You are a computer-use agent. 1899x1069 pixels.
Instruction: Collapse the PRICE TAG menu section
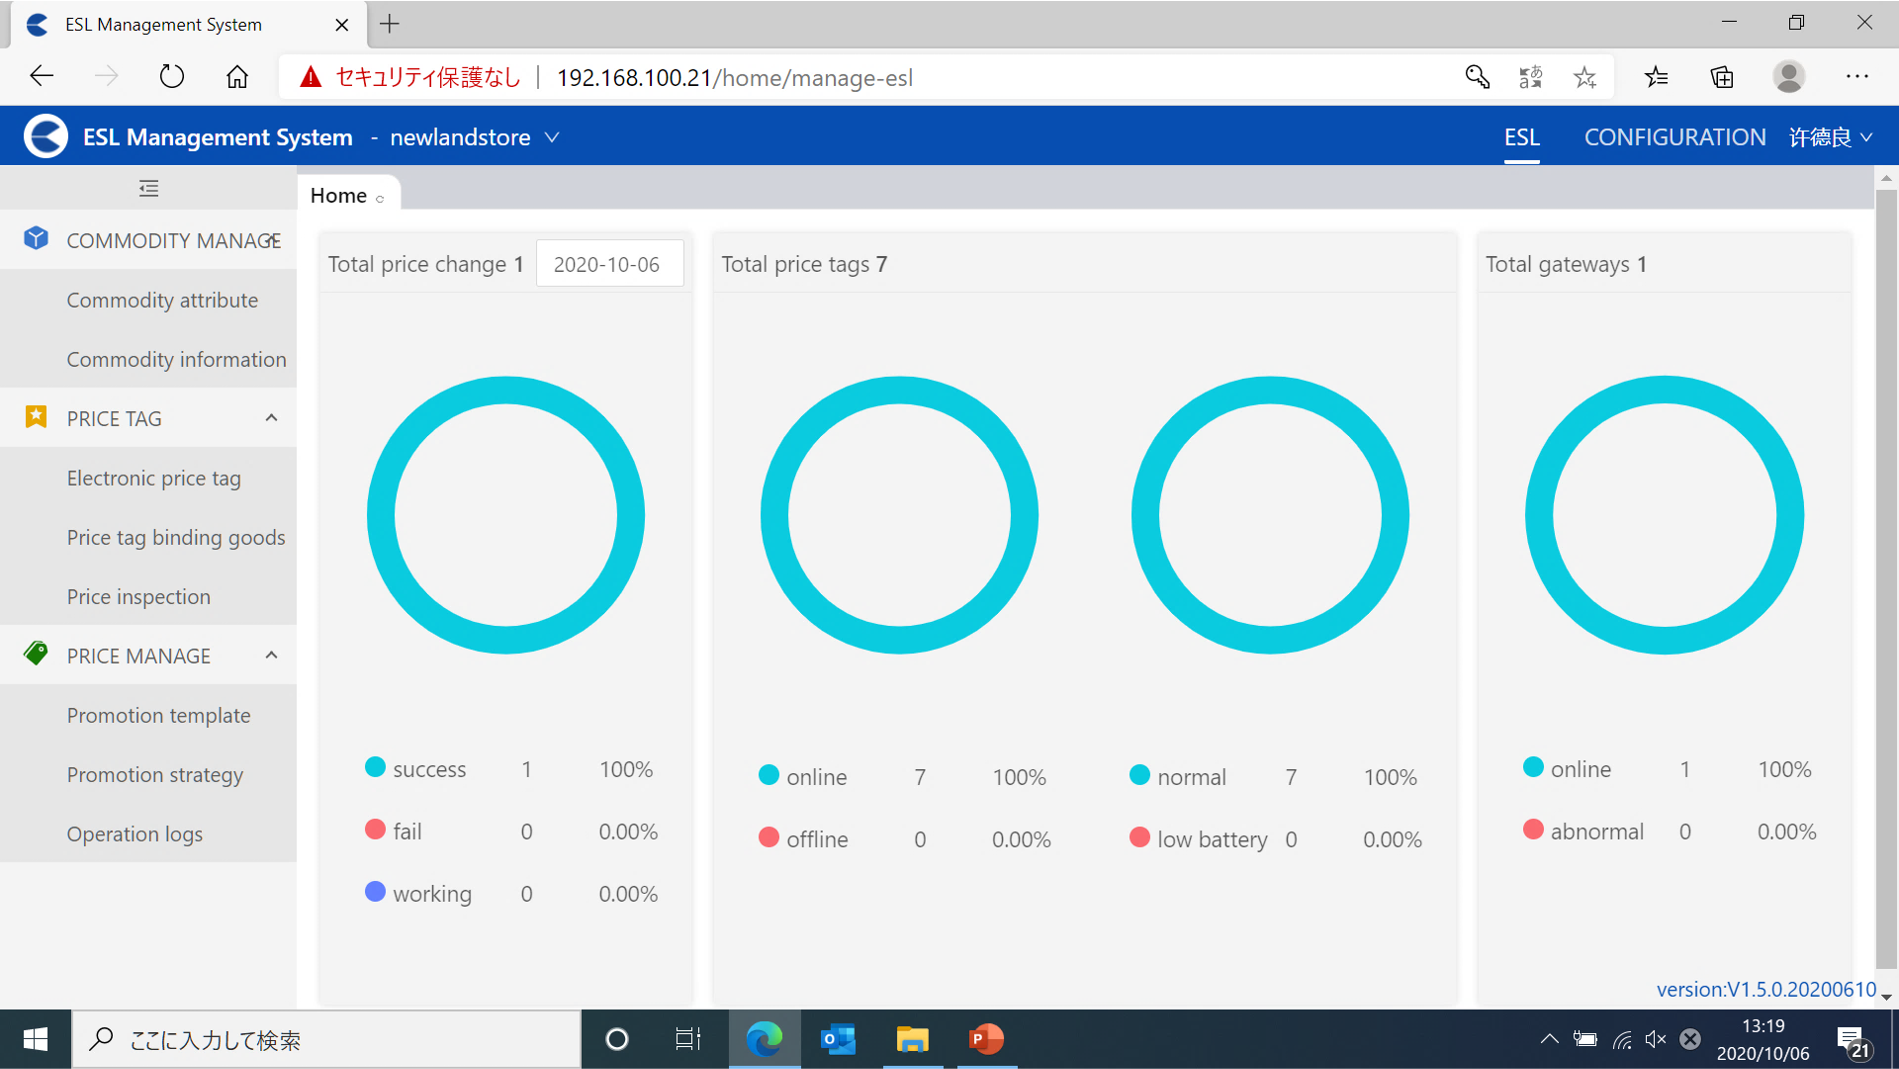point(271,418)
